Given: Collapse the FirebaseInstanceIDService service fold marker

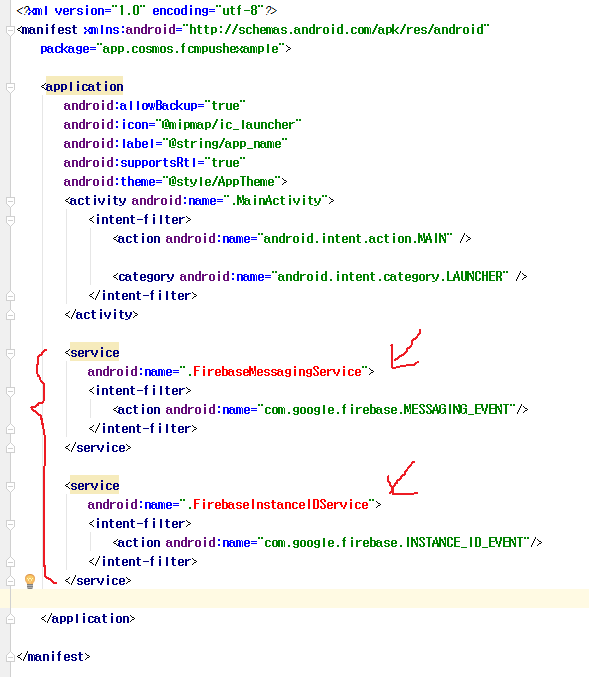Looking at the screenshot, I should click(10, 486).
